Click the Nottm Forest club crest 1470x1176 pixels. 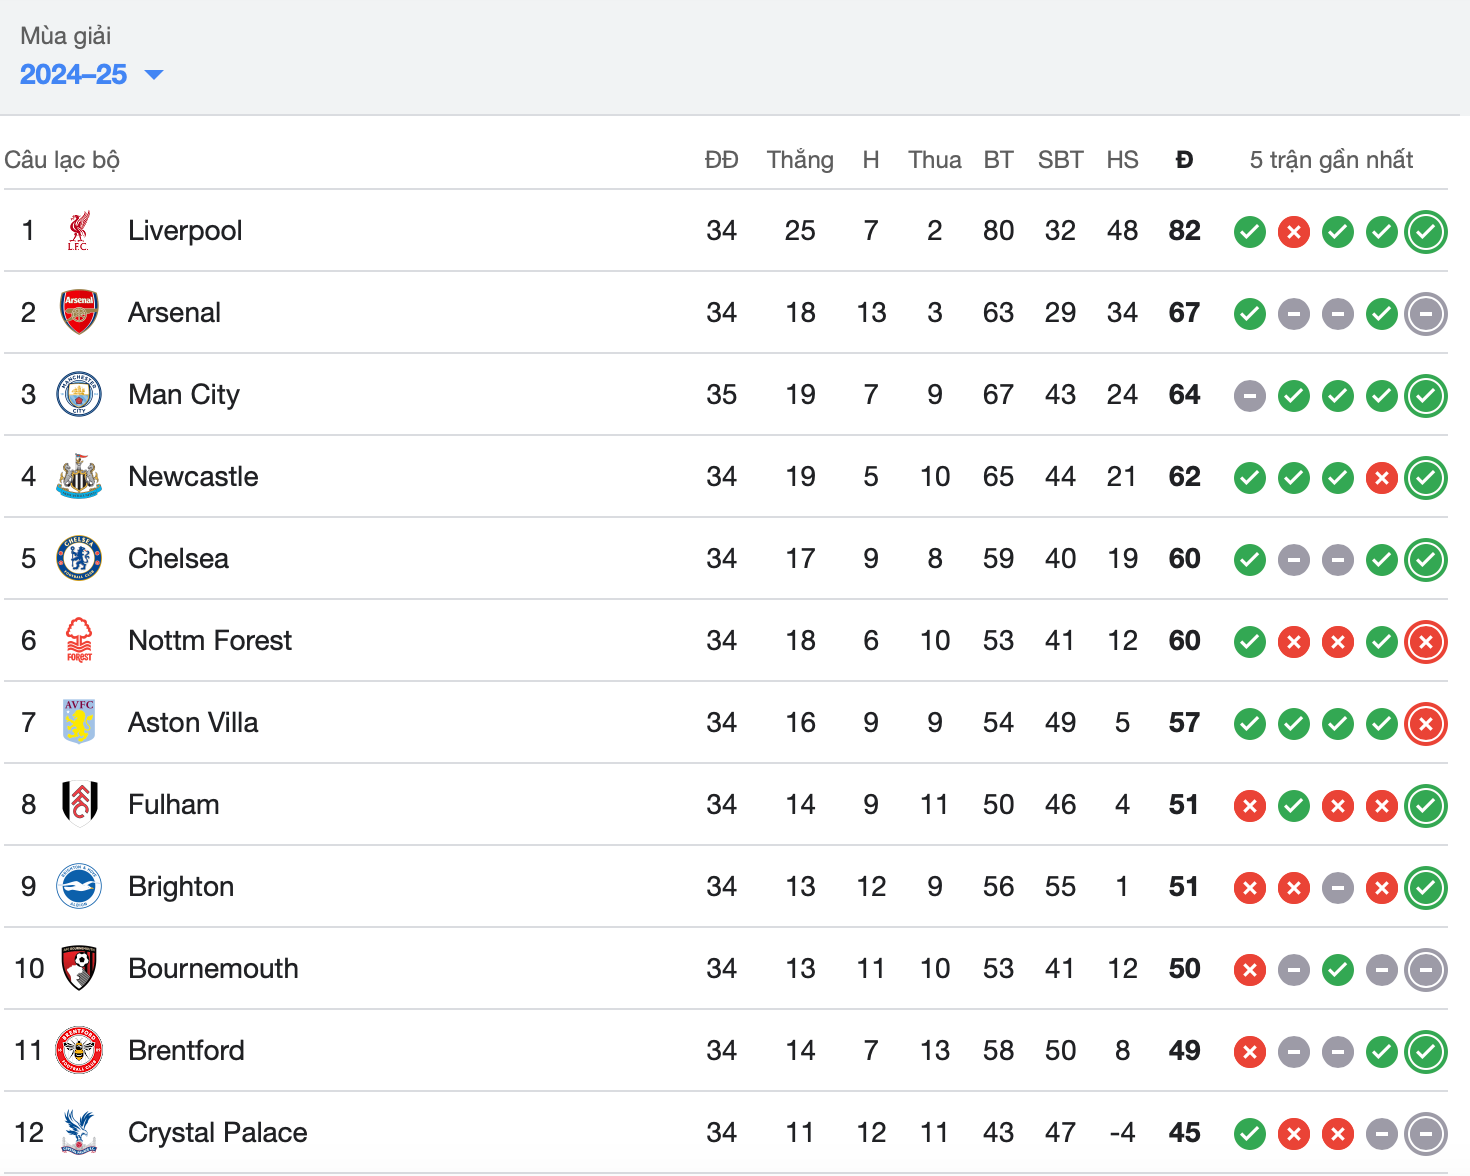click(x=79, y=641)
